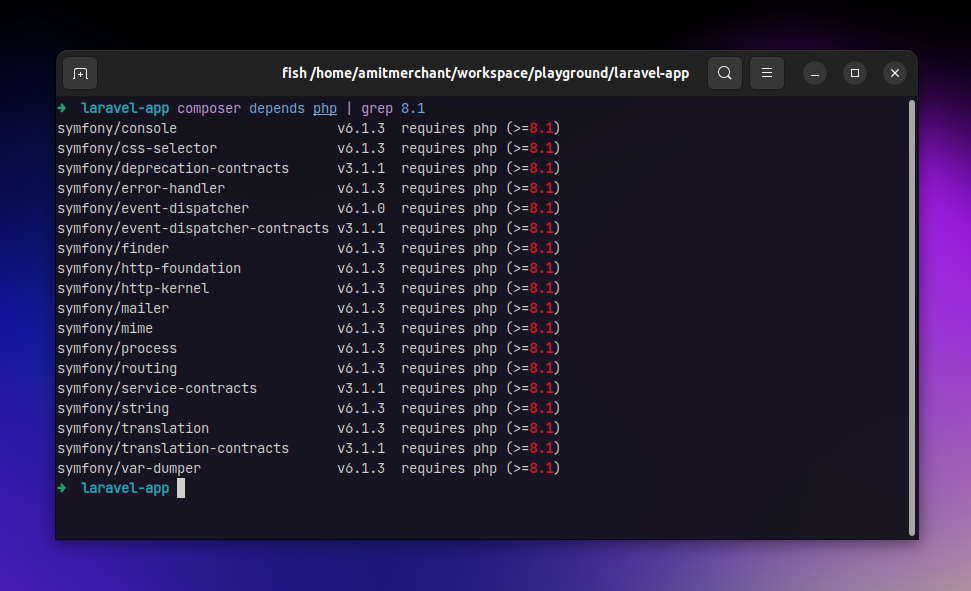Viewport: 971px width, 591px height.
Task: Click version v3.1.1 of deprecation-contracts
Action: [x=361, y=169]
